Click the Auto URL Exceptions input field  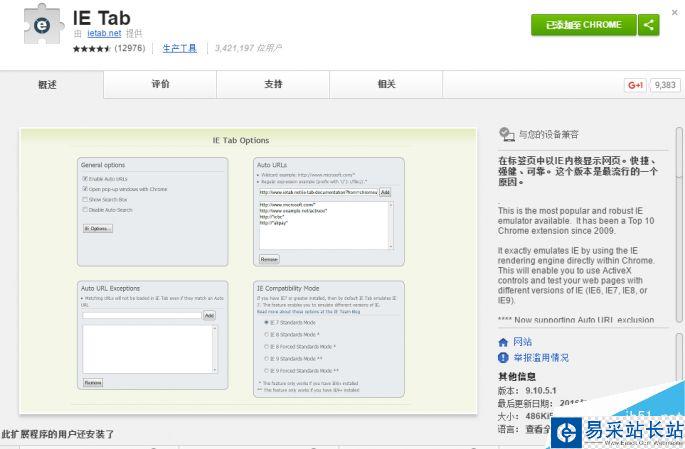pos(142,315)
